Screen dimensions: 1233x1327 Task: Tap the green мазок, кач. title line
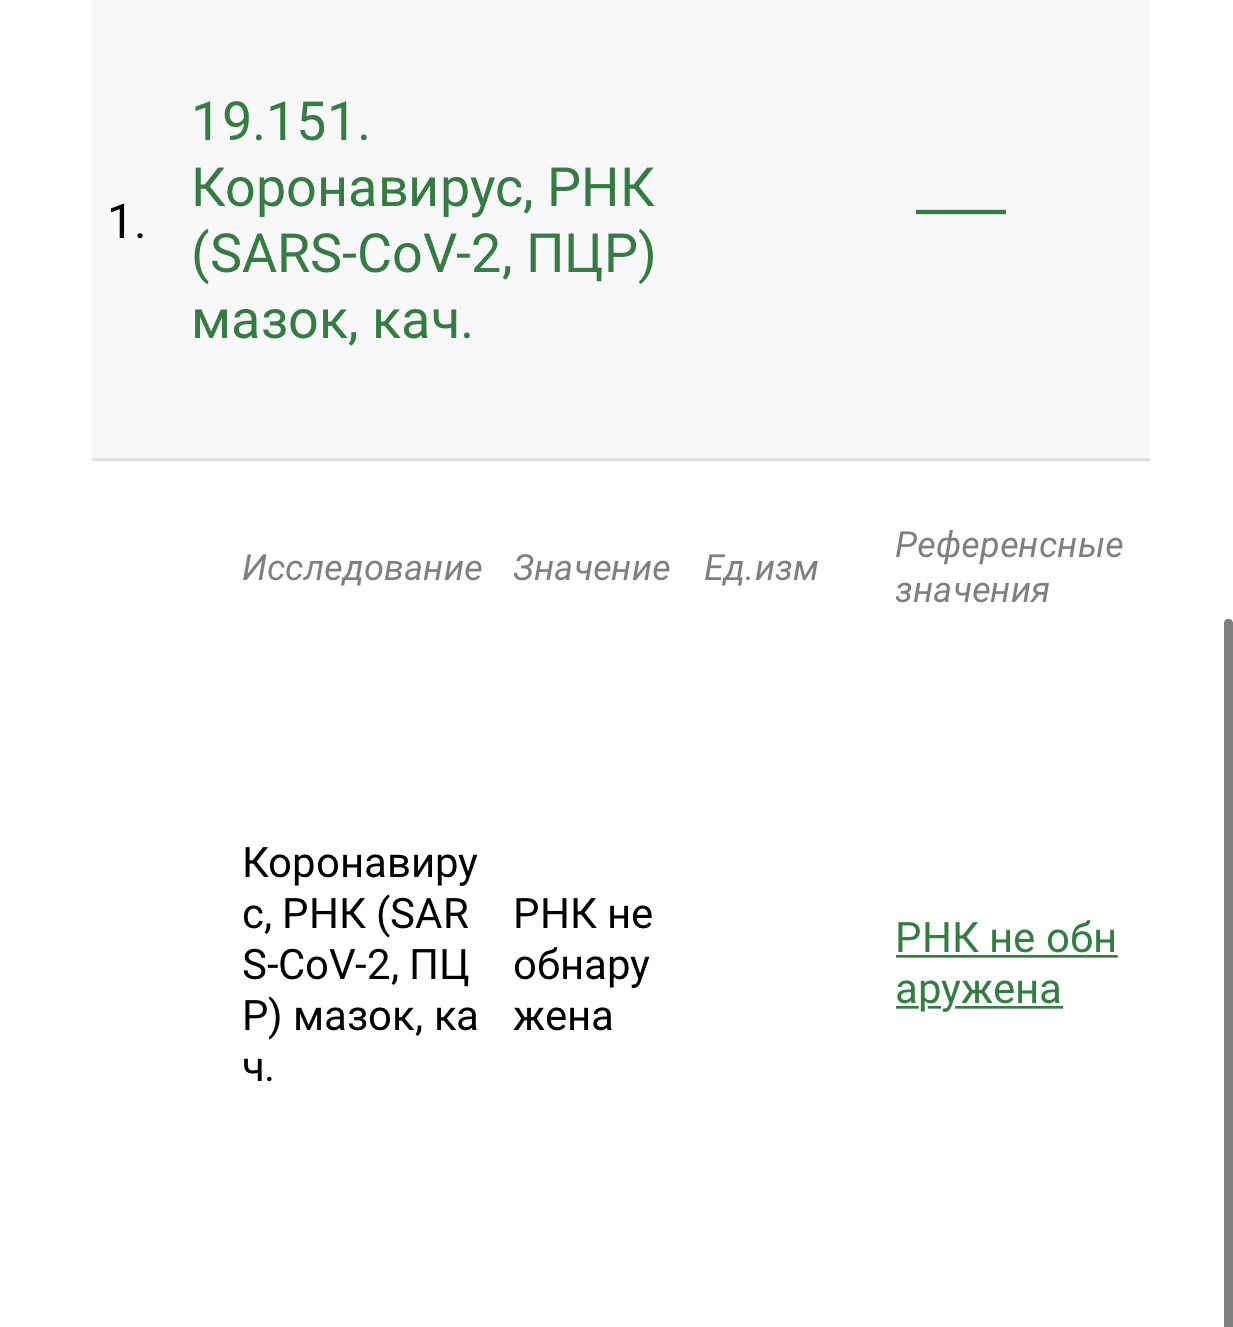pos(332,321)
